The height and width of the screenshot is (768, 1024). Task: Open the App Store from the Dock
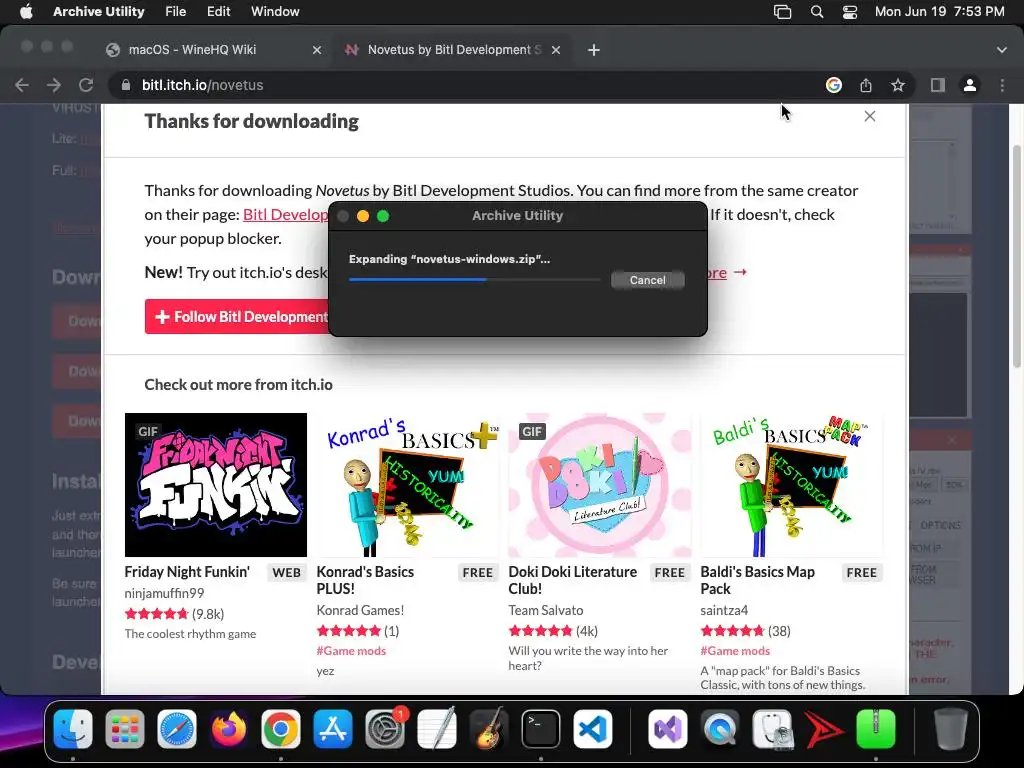333,729
